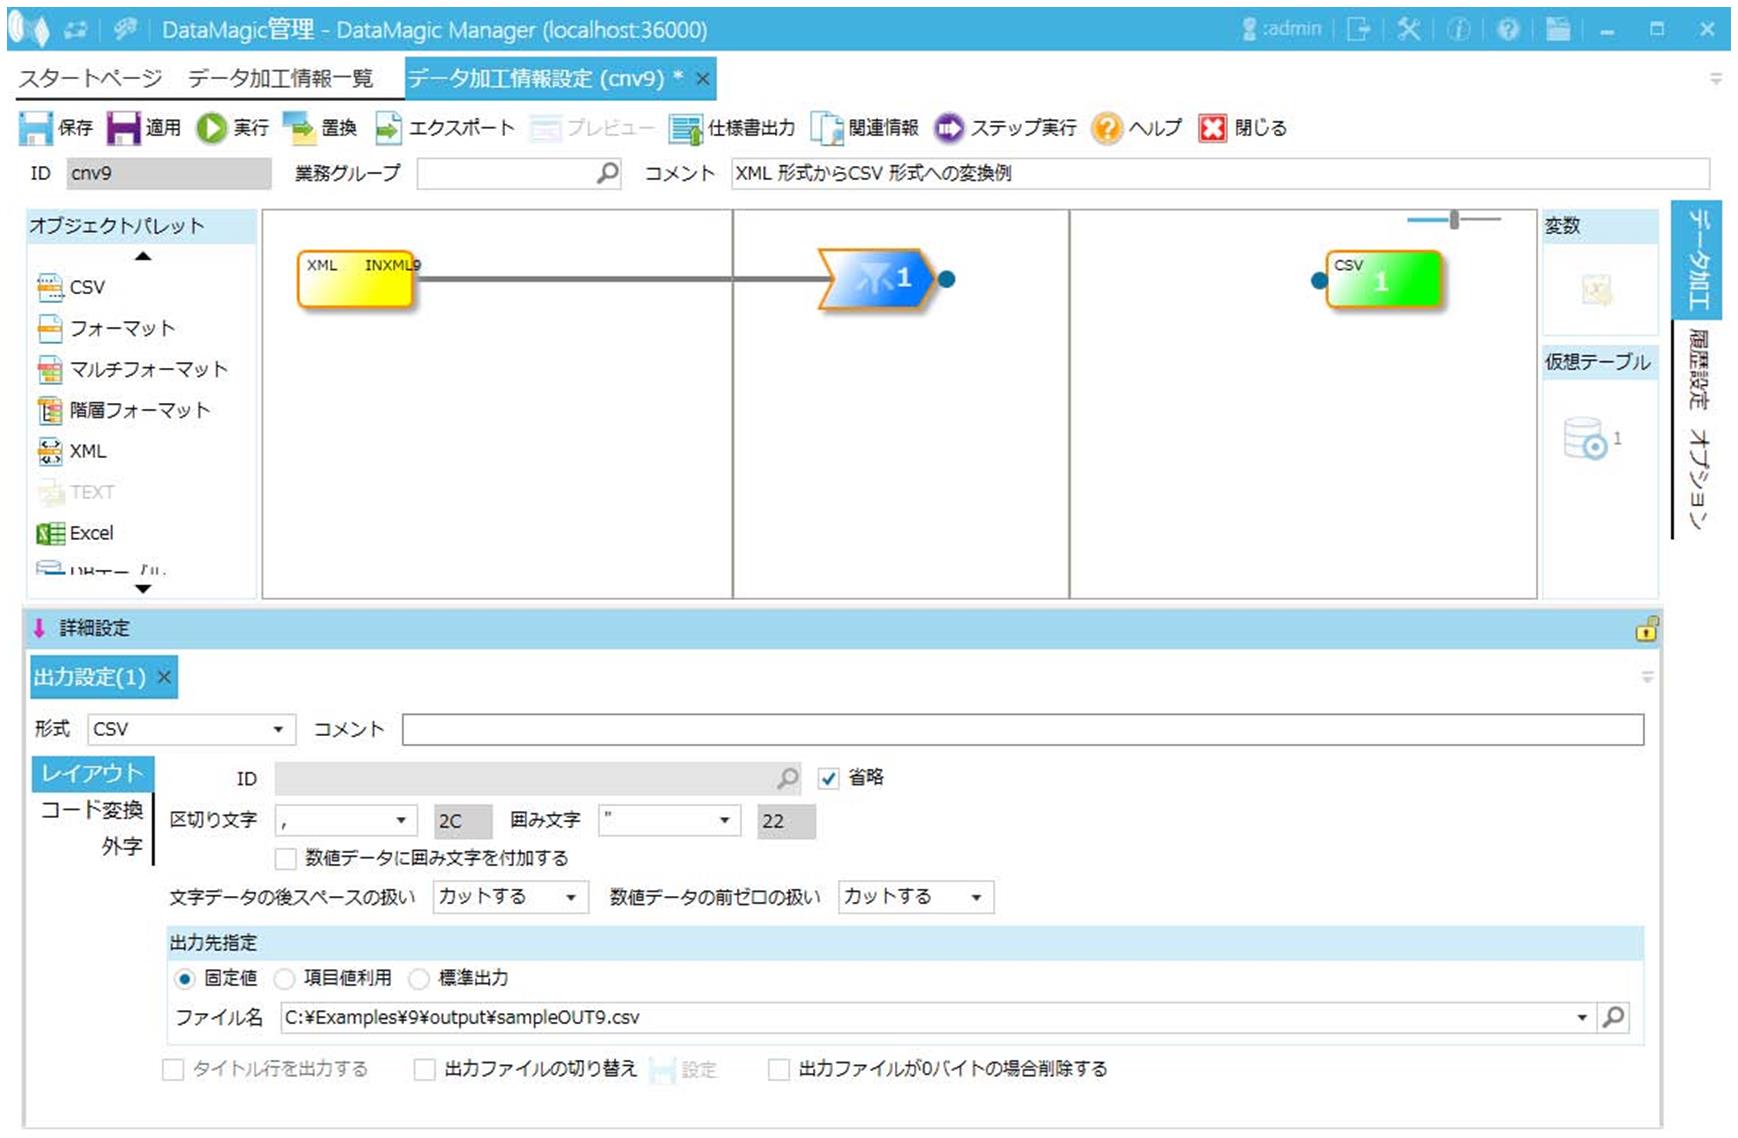The image size is (1738, 1138).
Task: Open the 仮想テーブル virtual table icon
Action: coord(1585,439)
